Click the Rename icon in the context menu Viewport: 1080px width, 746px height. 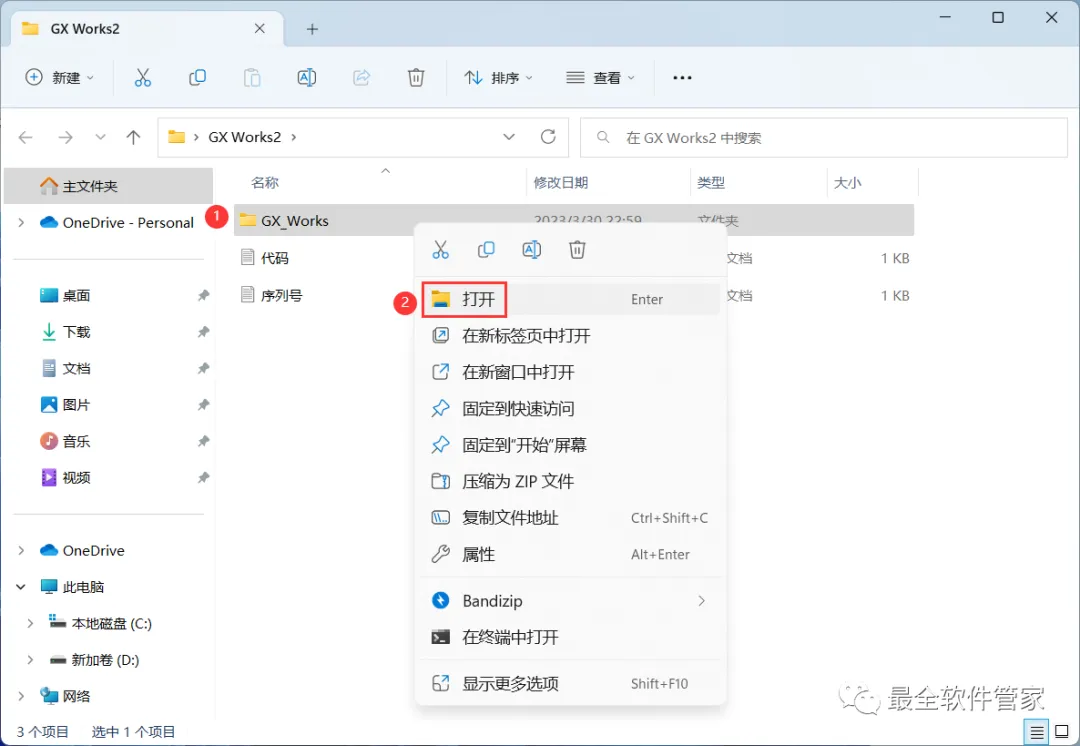(x=532, y=250)
